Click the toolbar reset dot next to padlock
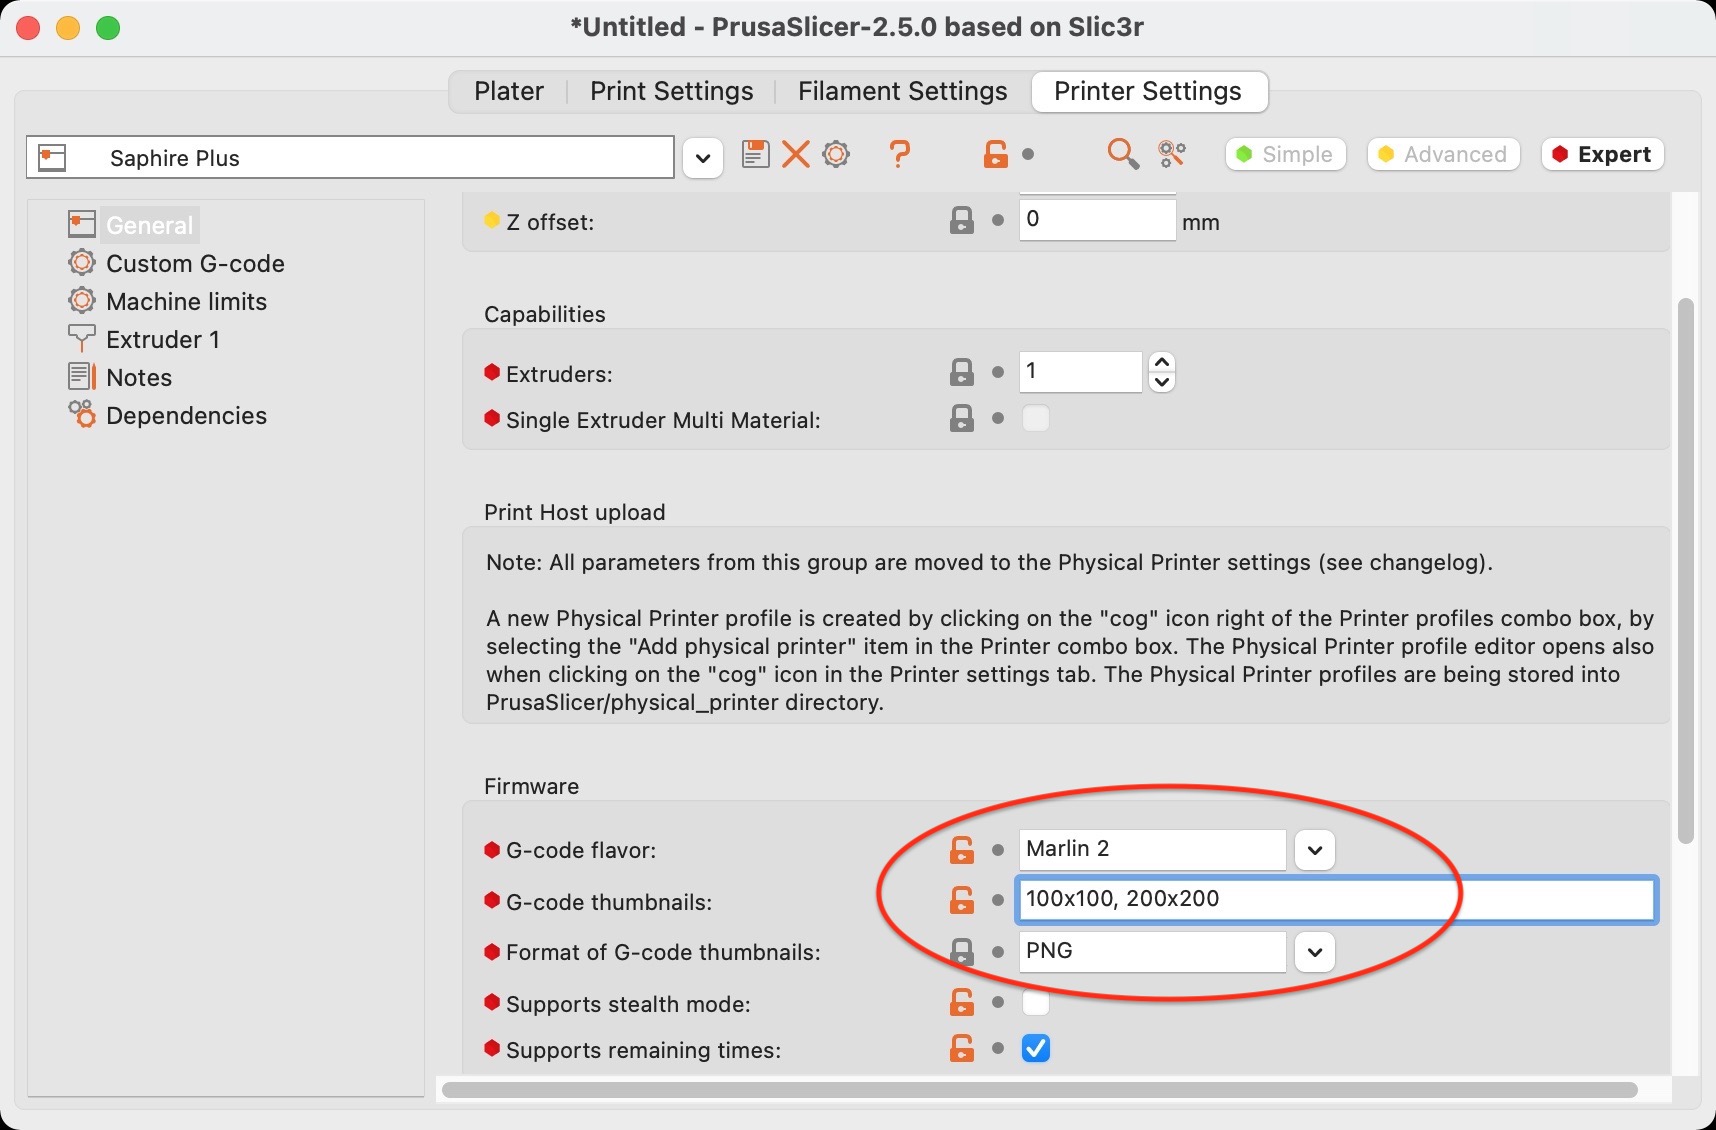 point(1028,154)
